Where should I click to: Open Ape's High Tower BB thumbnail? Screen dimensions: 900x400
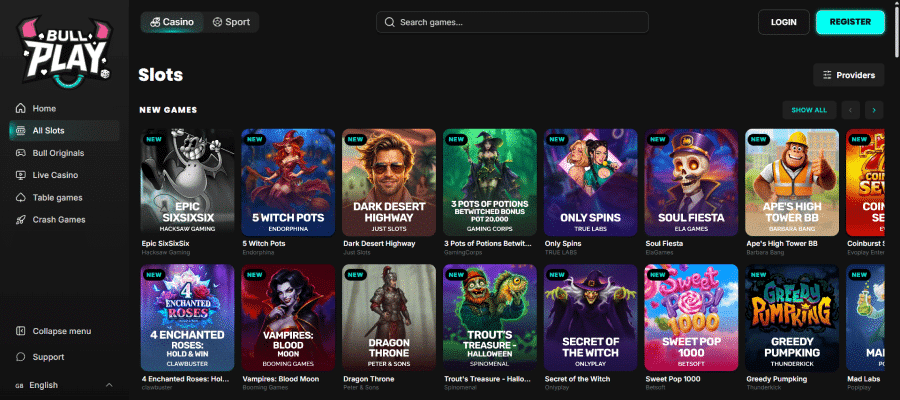pos(792,182)
